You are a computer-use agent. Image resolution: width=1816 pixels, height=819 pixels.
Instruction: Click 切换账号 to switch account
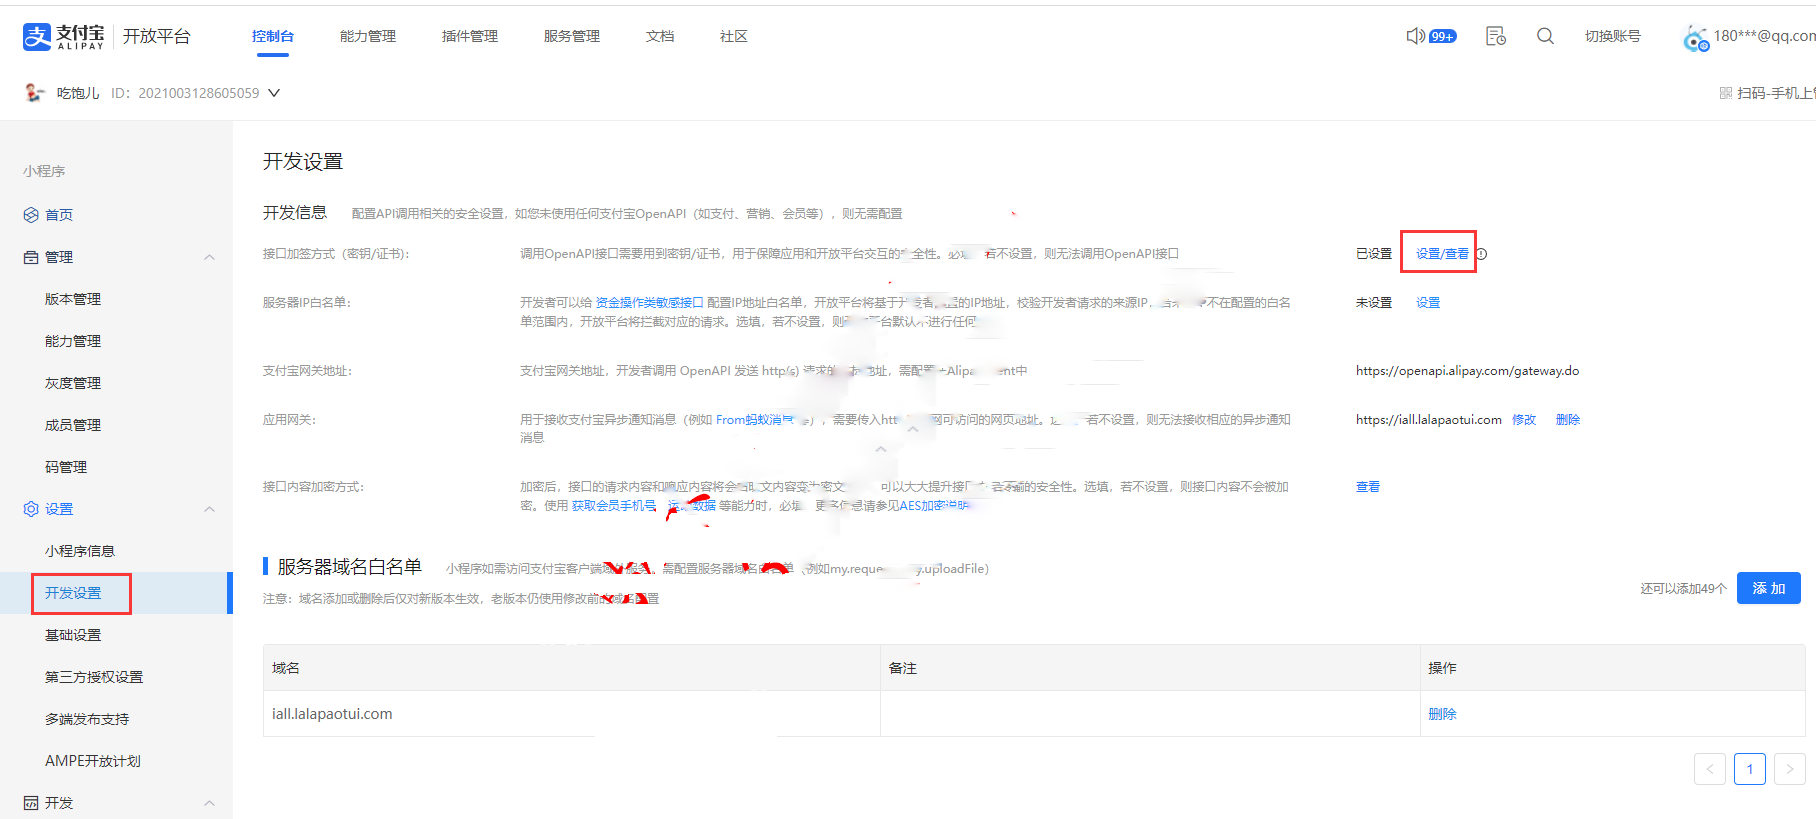coord(1613,36)
